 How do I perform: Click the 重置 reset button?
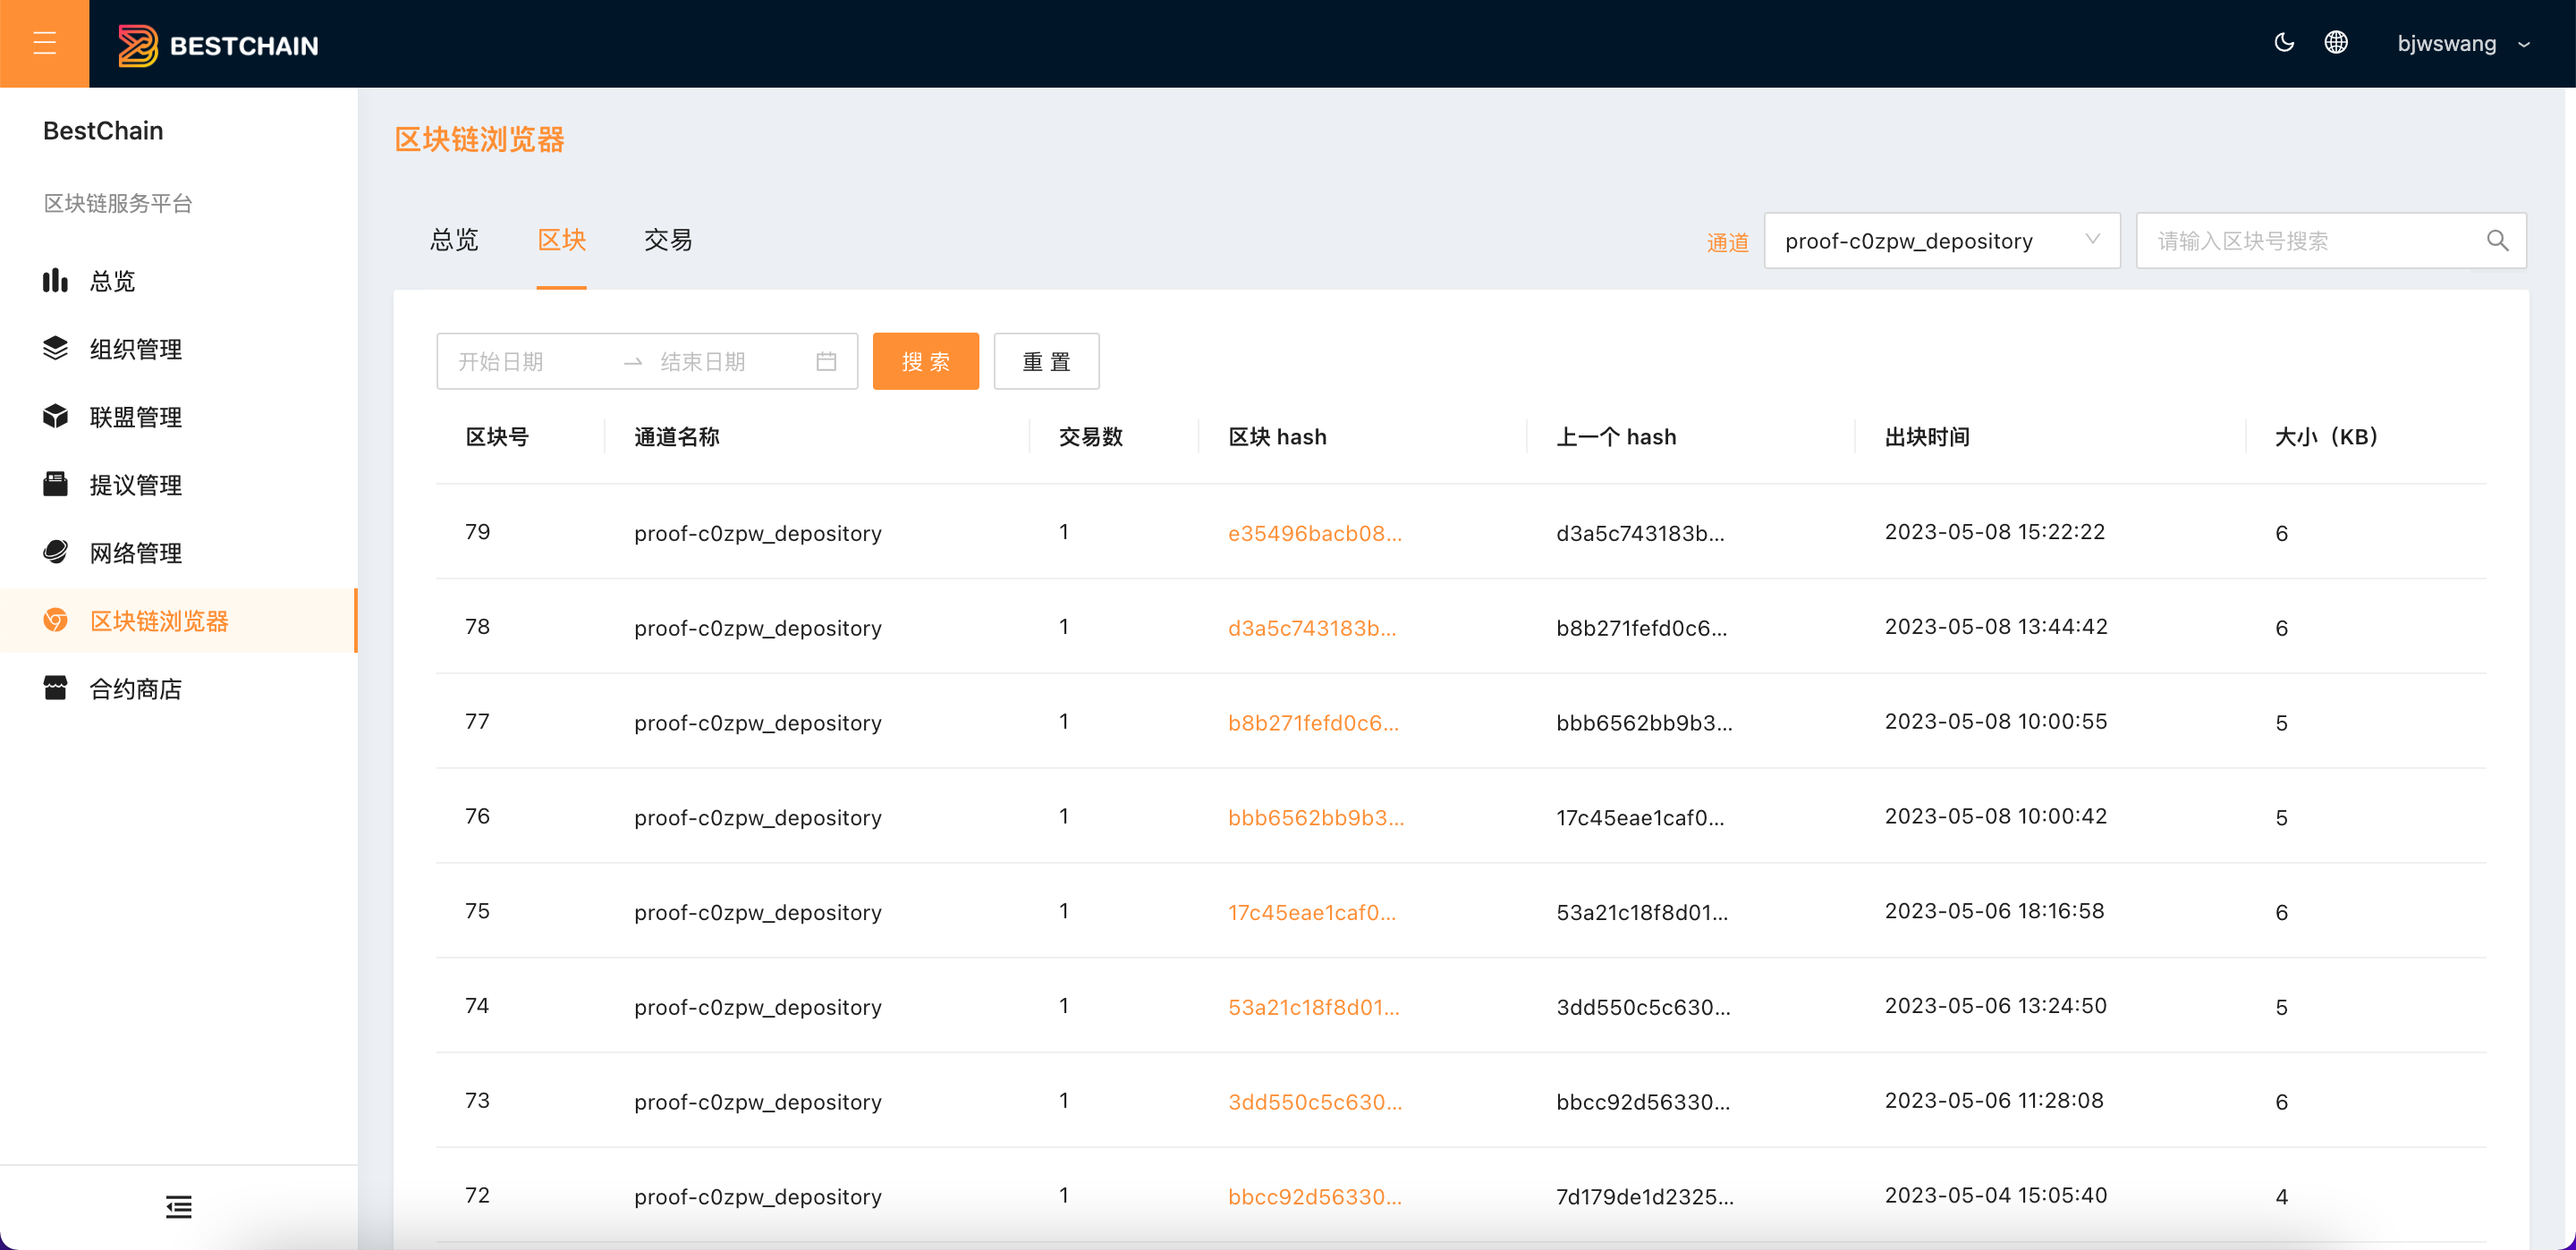pyautogui.click(x=1046, y=361)
